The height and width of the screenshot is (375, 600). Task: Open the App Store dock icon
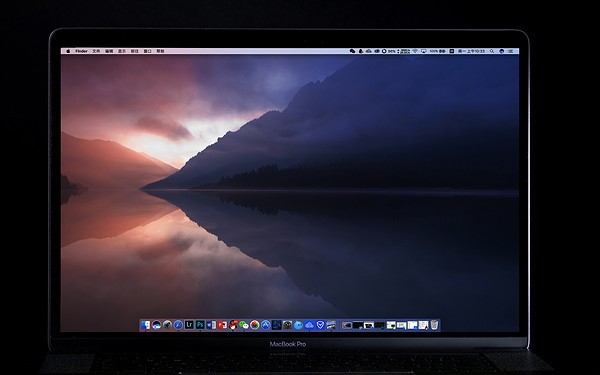(266, 325)
